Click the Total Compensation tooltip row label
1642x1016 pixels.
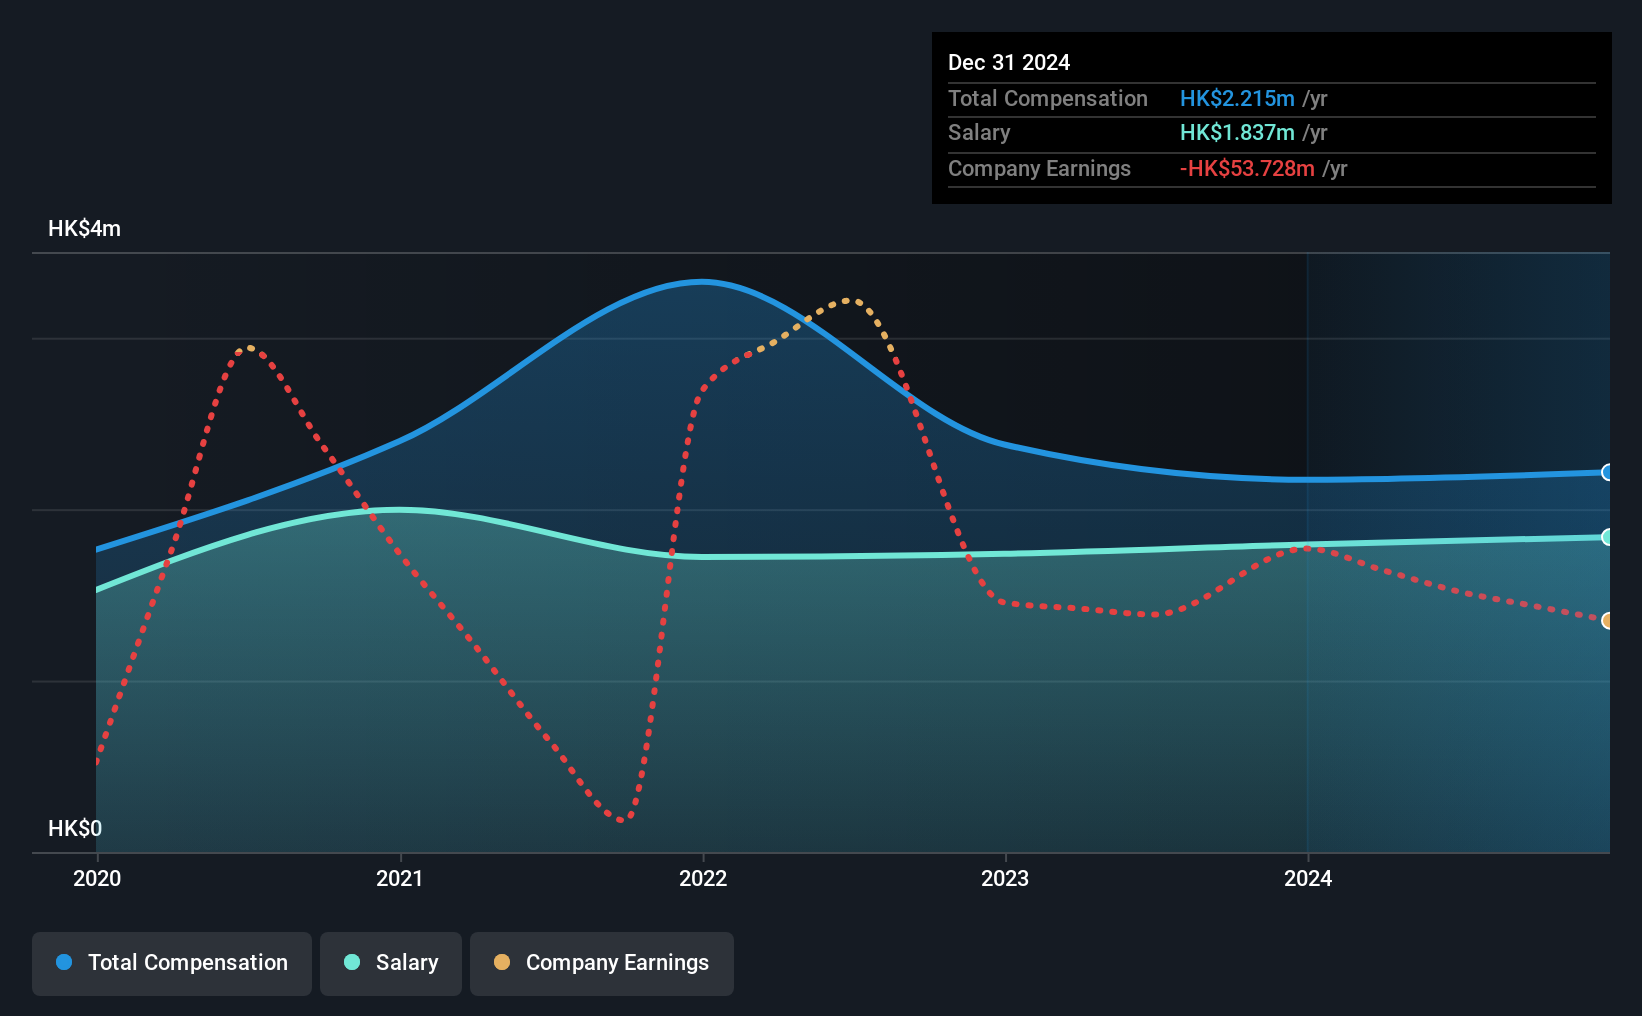pyautogui.click(x=1048, y=99)
